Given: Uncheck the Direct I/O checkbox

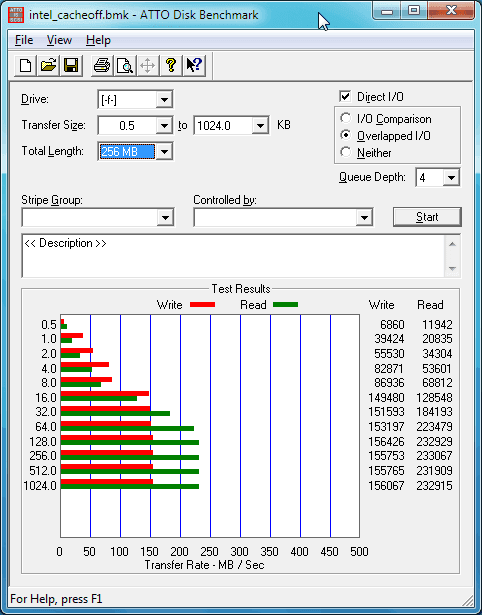Looking at the screenshot, I should tap(345, 96).
